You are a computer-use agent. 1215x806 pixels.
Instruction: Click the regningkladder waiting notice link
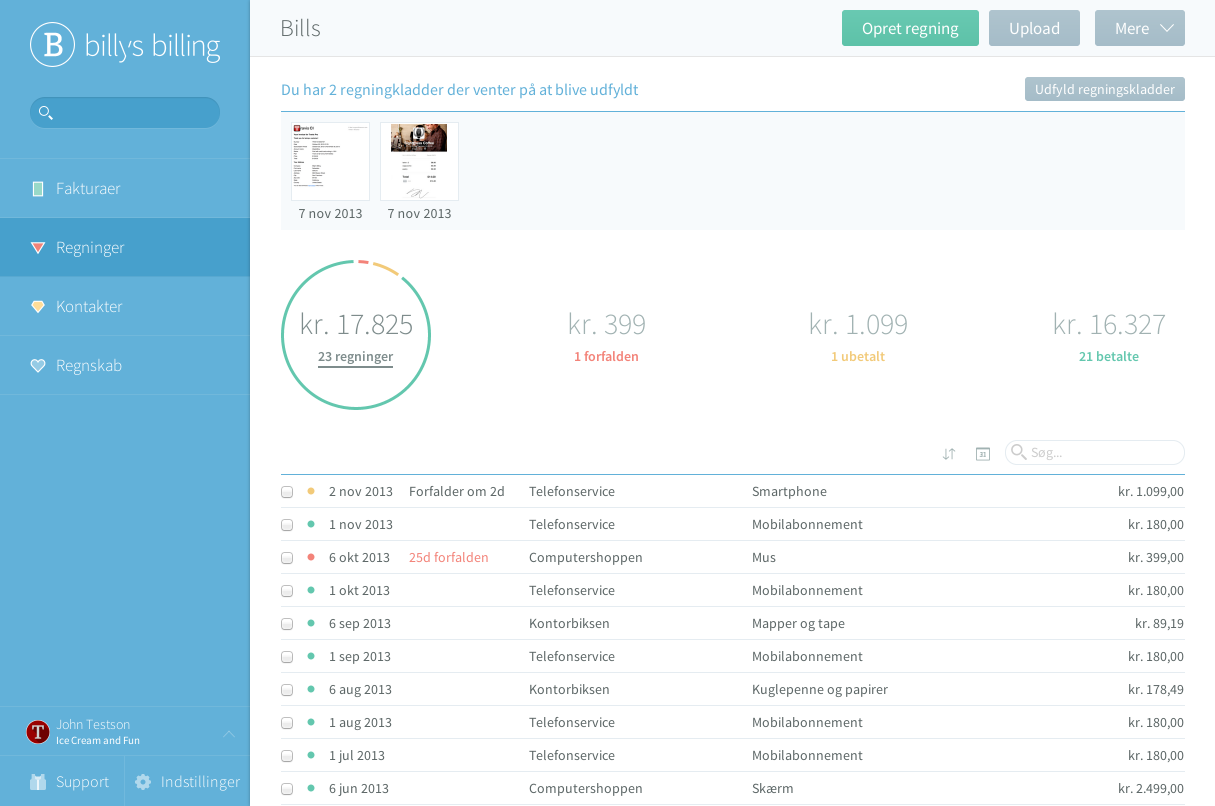pyautogui.click(x=459, y=90)
